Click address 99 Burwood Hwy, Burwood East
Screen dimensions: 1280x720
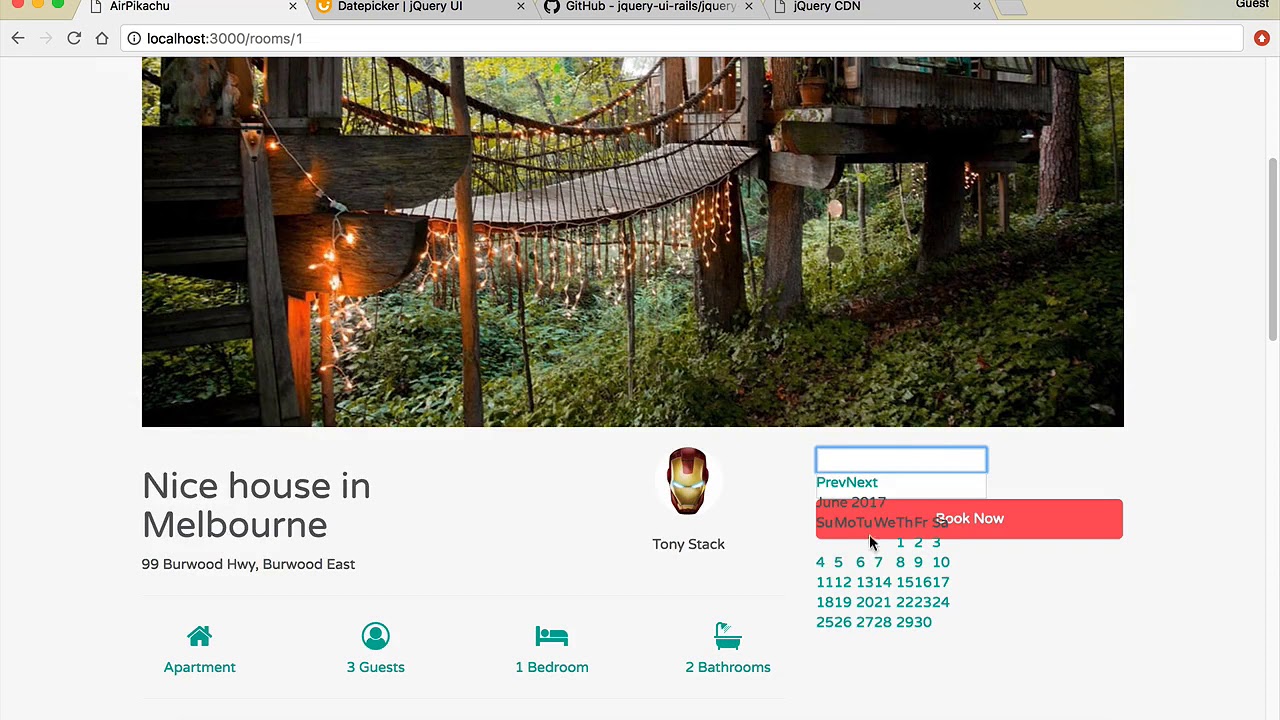[248, 564]
